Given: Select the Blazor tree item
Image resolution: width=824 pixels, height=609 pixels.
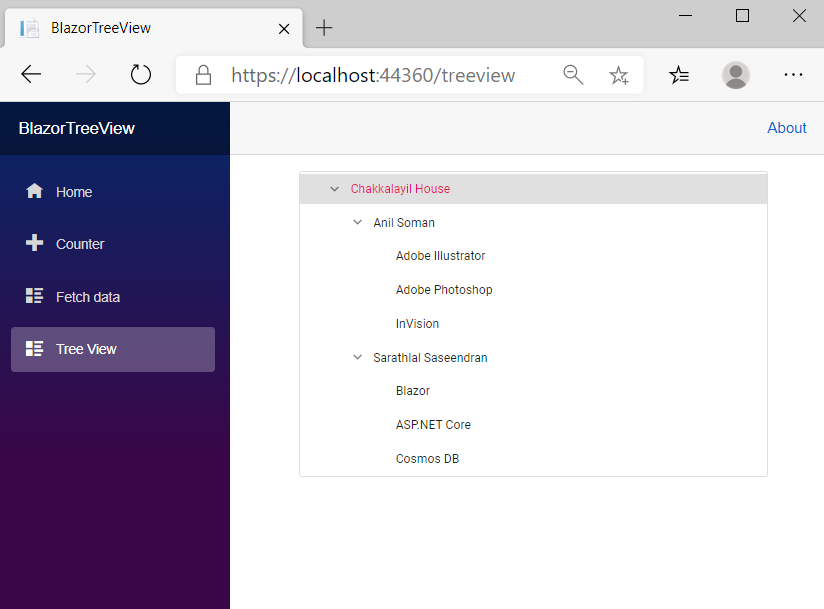Looking at the screenshot, I should coord(412,390).
